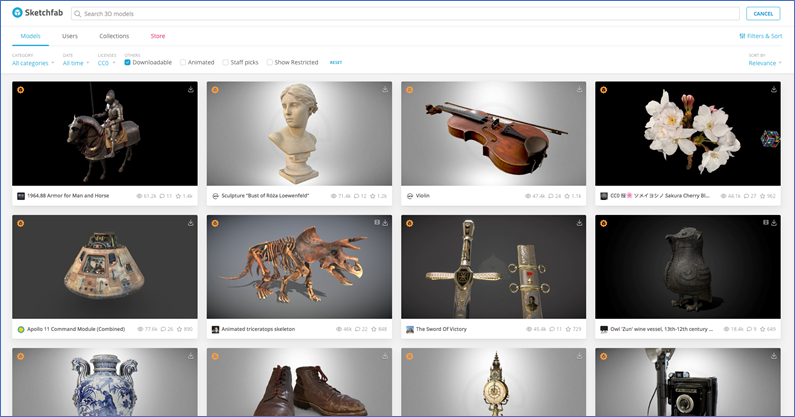Click download icon on Apollo 11 Command Module
The width and height of the screenshot is (795, 417).
(x=190, y=222)
